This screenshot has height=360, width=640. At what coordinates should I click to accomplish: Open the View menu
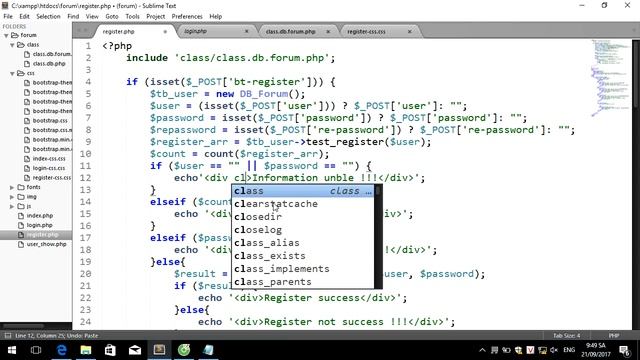(x=92, y=16)
